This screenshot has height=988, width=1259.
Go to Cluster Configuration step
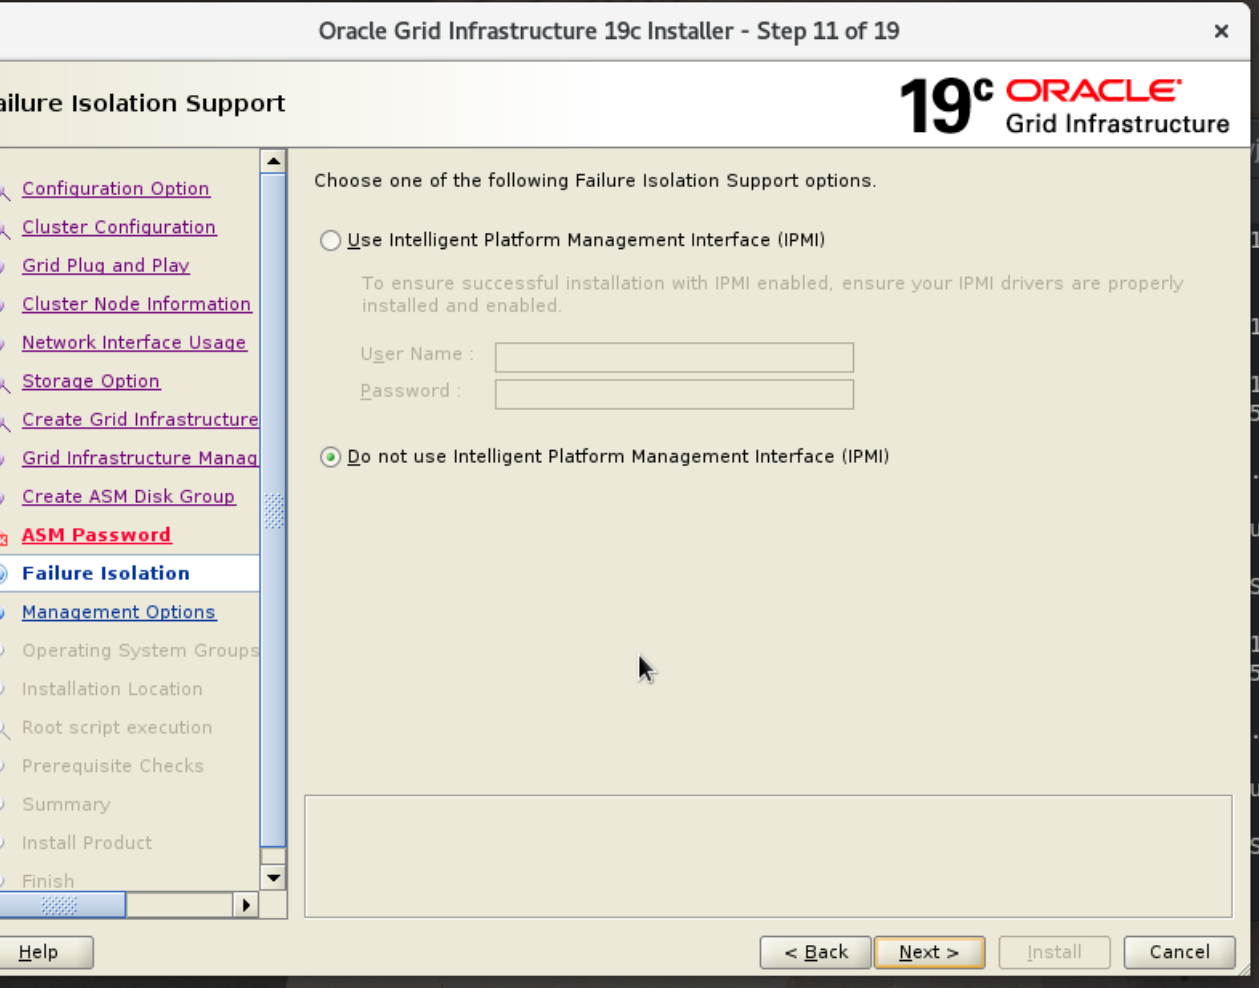click(x=119, y=227)
